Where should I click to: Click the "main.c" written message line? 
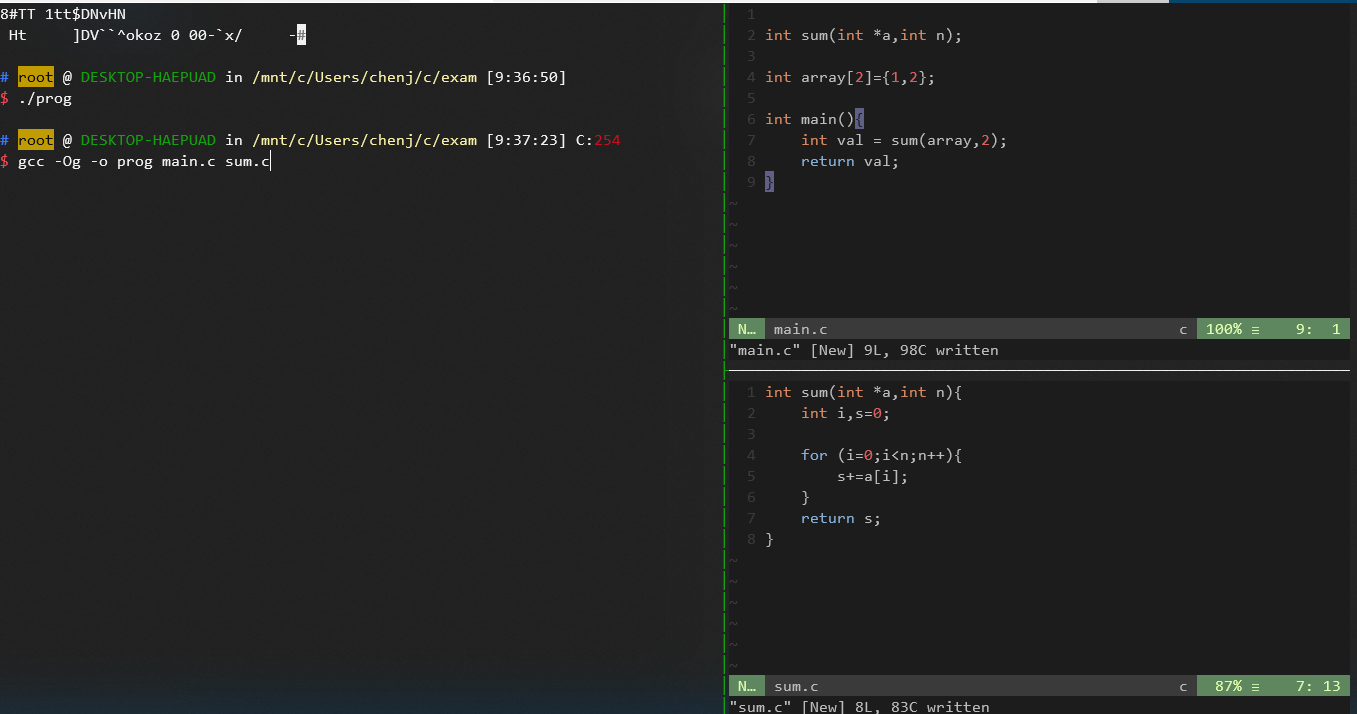click(864, 350)
